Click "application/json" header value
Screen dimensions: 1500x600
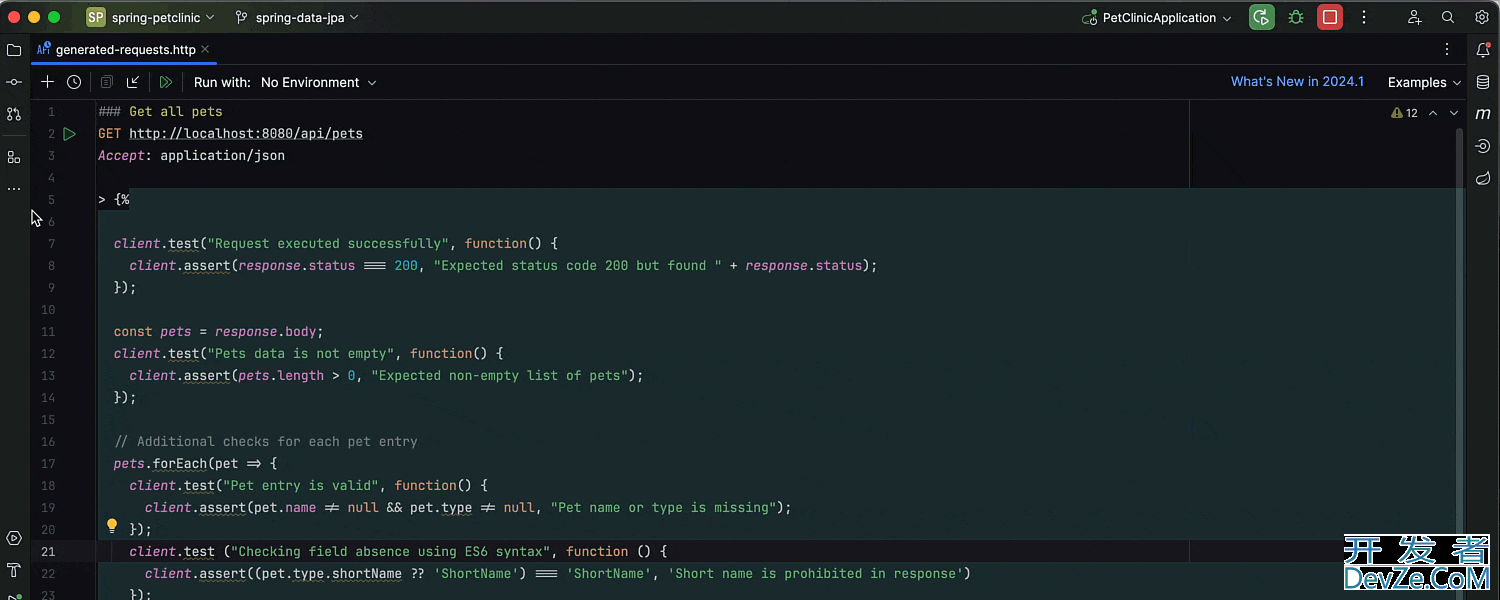click(x=222, y=155)
